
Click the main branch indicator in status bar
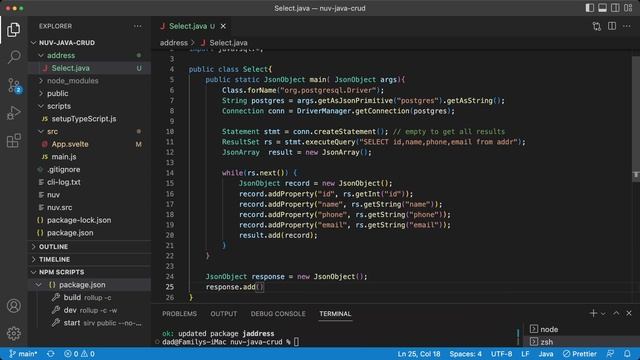pyautogui.click(x=23, y=354)
